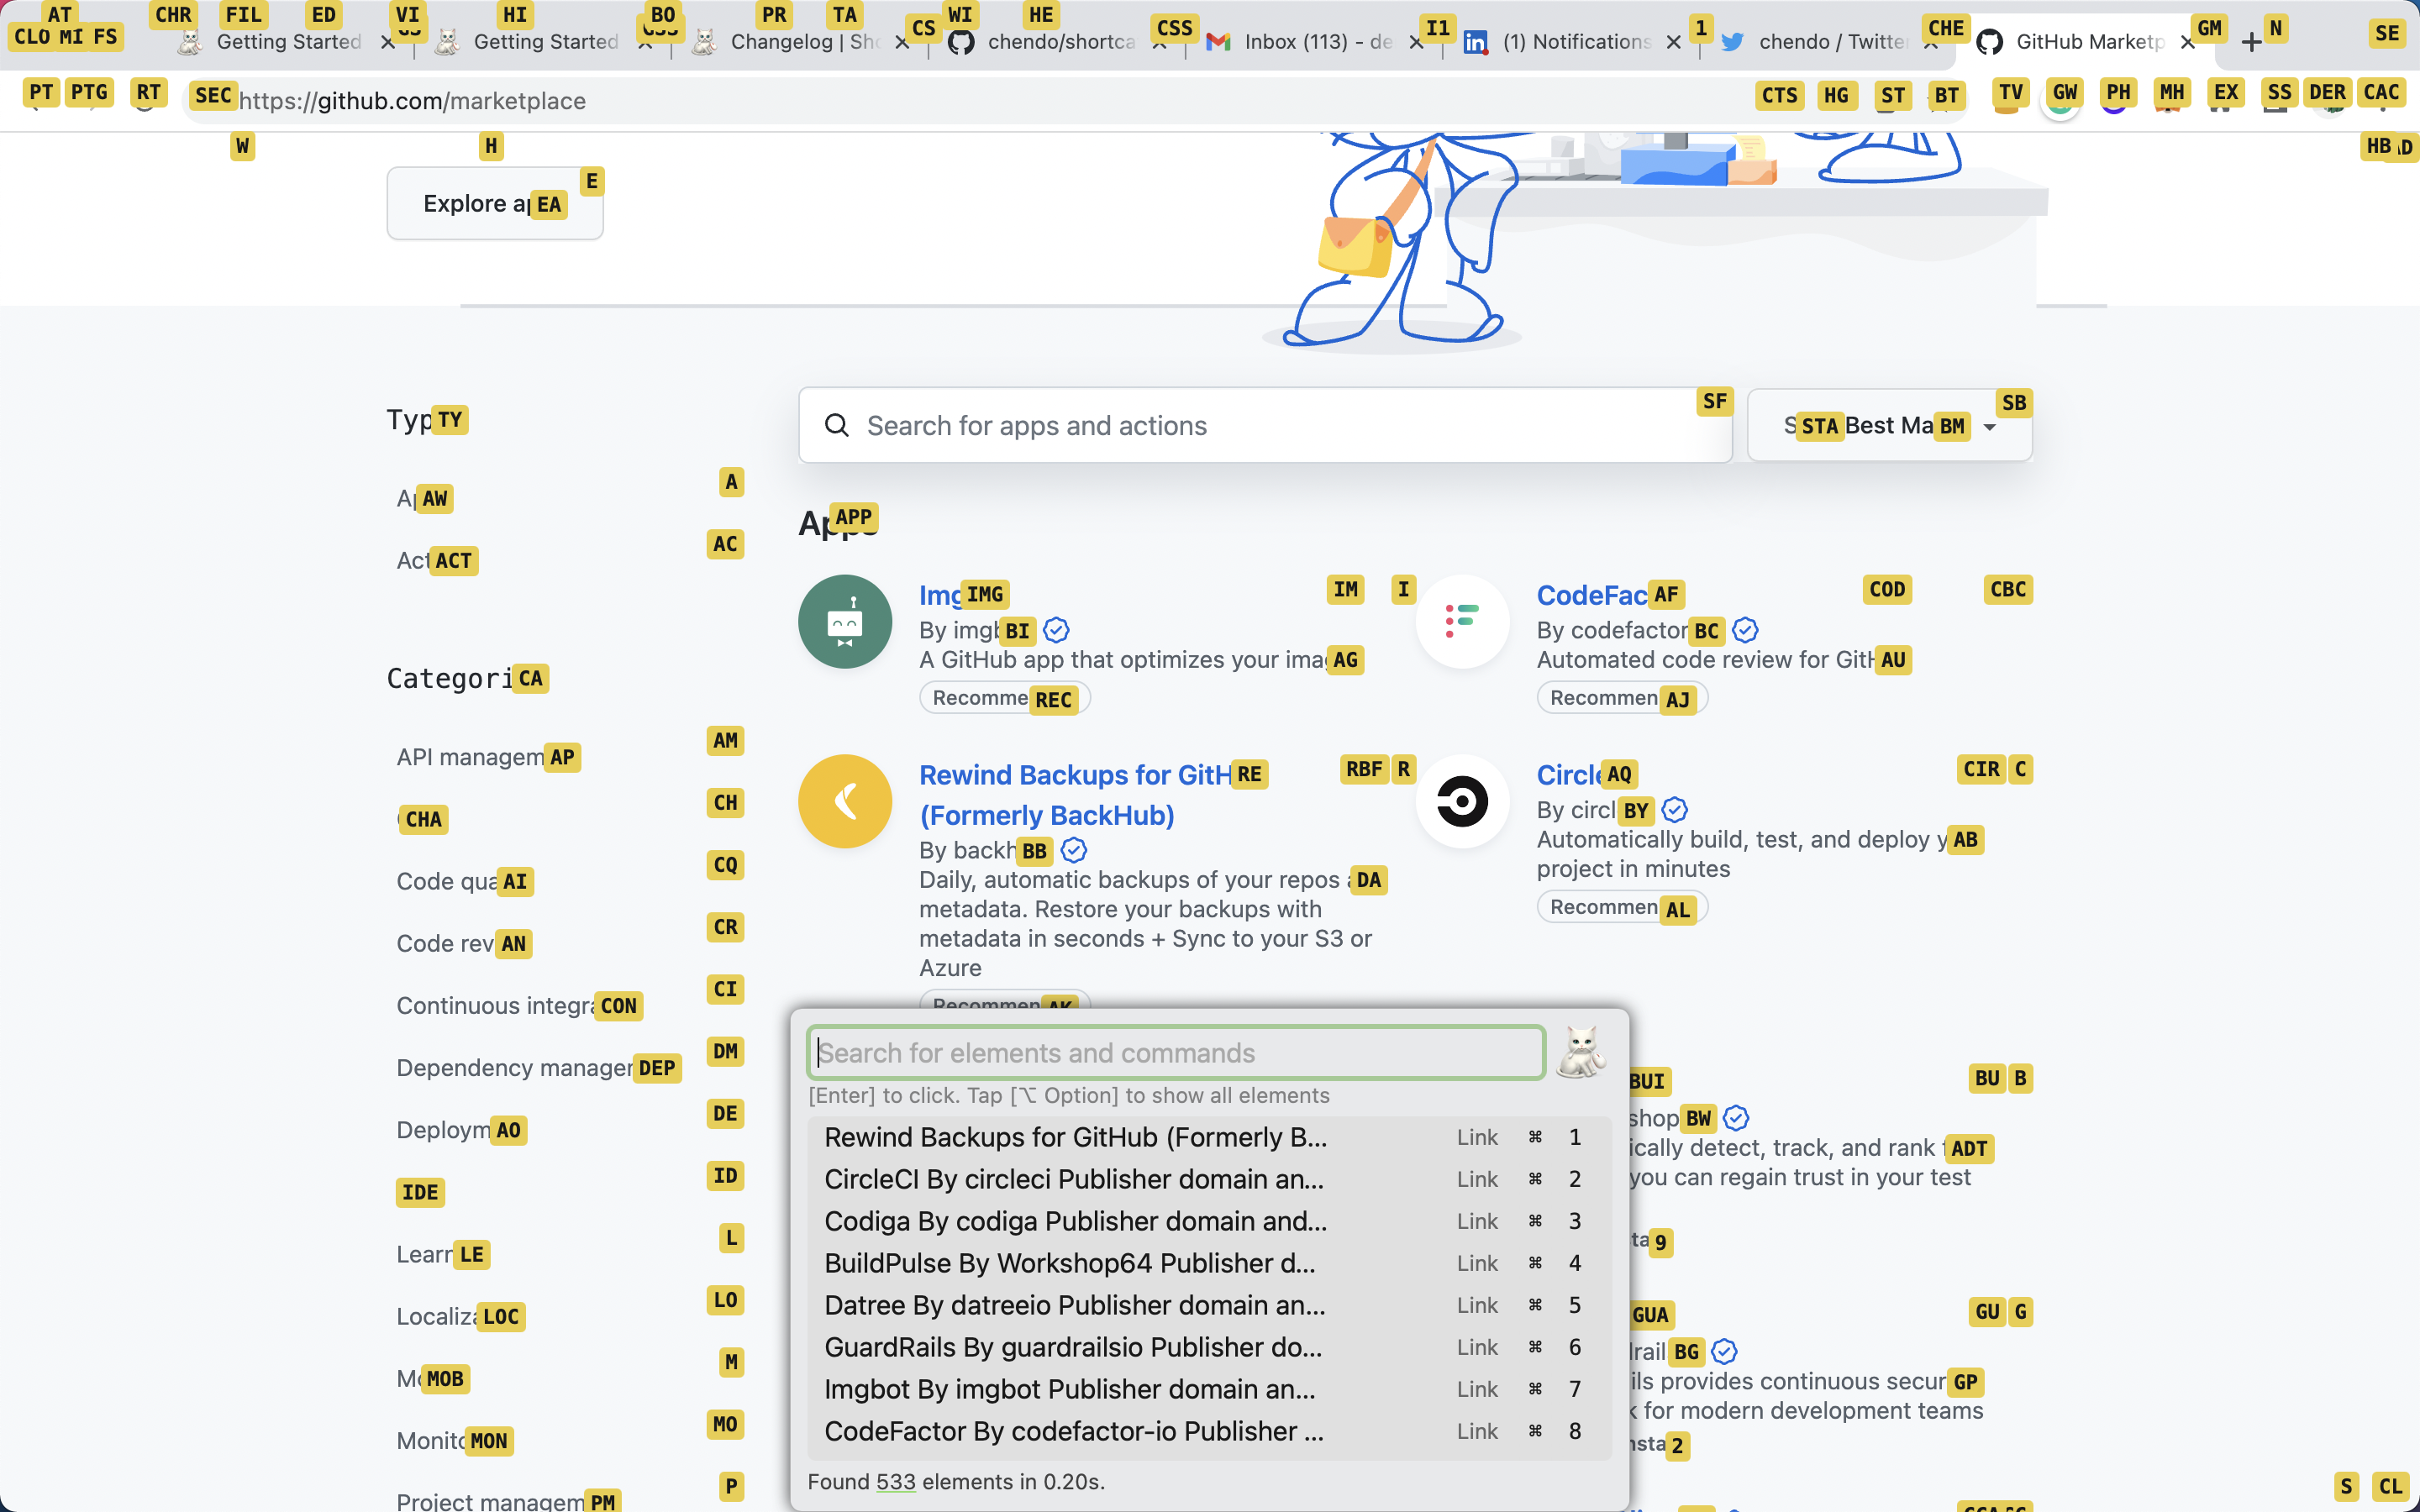The height and width of the screenshot is (1512, 2420).
Task: Select the CircleCI By circleci result row
Action: (x=1209, y=1179)
